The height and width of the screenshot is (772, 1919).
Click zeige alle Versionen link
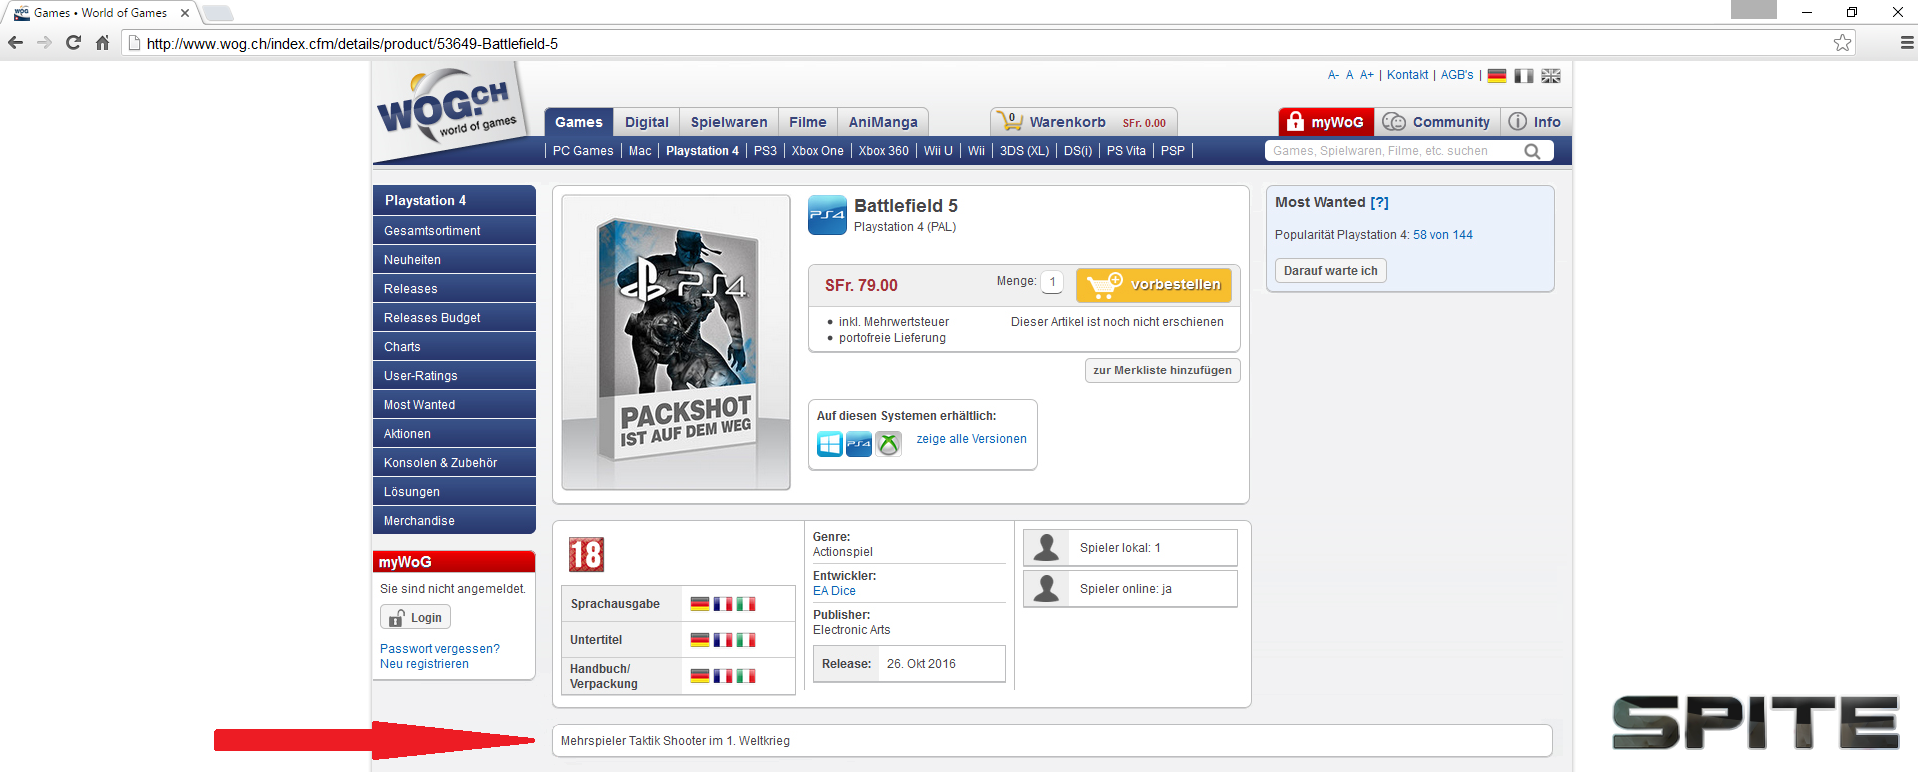(x=971, y=439)
